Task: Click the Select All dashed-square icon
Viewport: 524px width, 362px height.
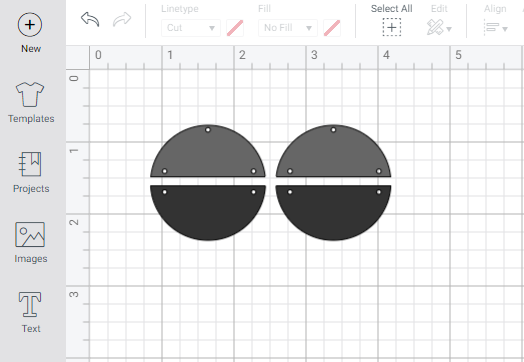Action: pyautogui.click(x=392, y=27)
